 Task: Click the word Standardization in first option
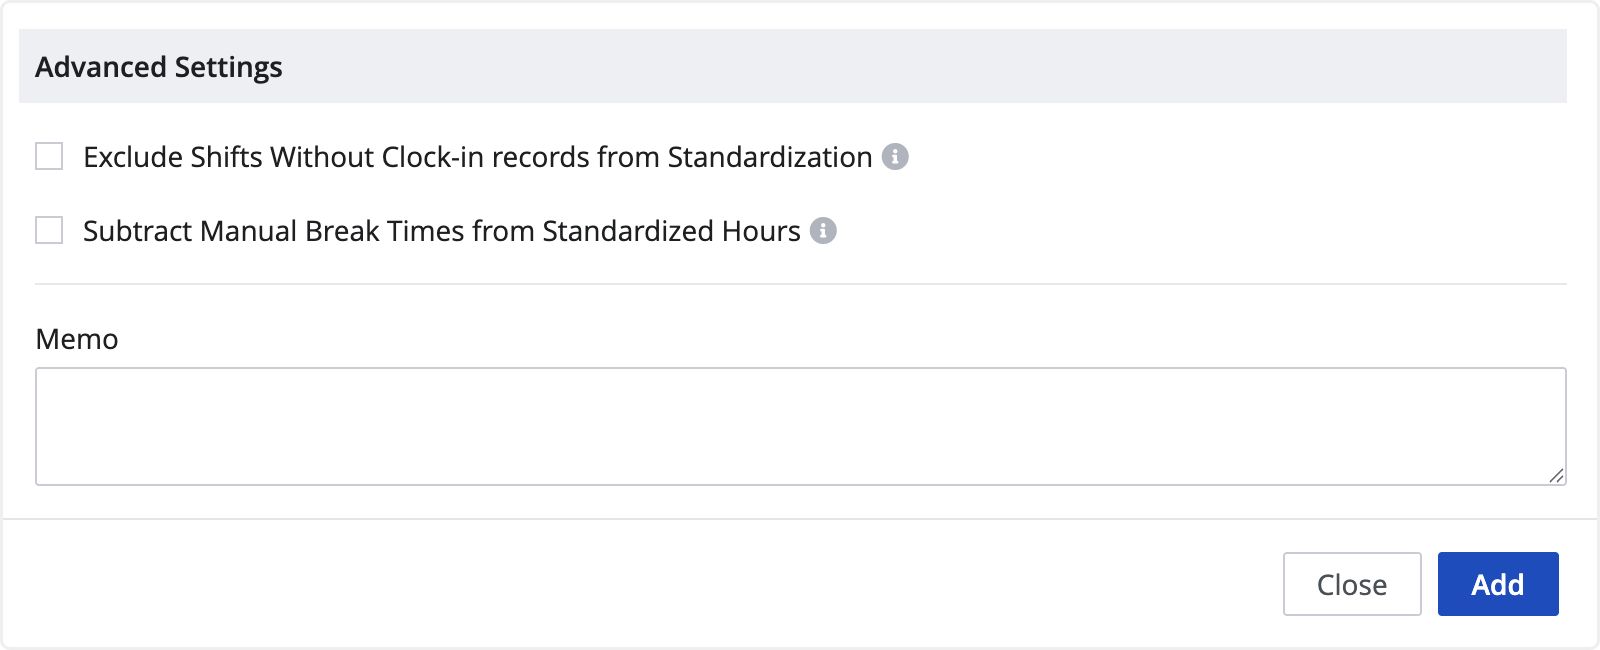(770, 157)
